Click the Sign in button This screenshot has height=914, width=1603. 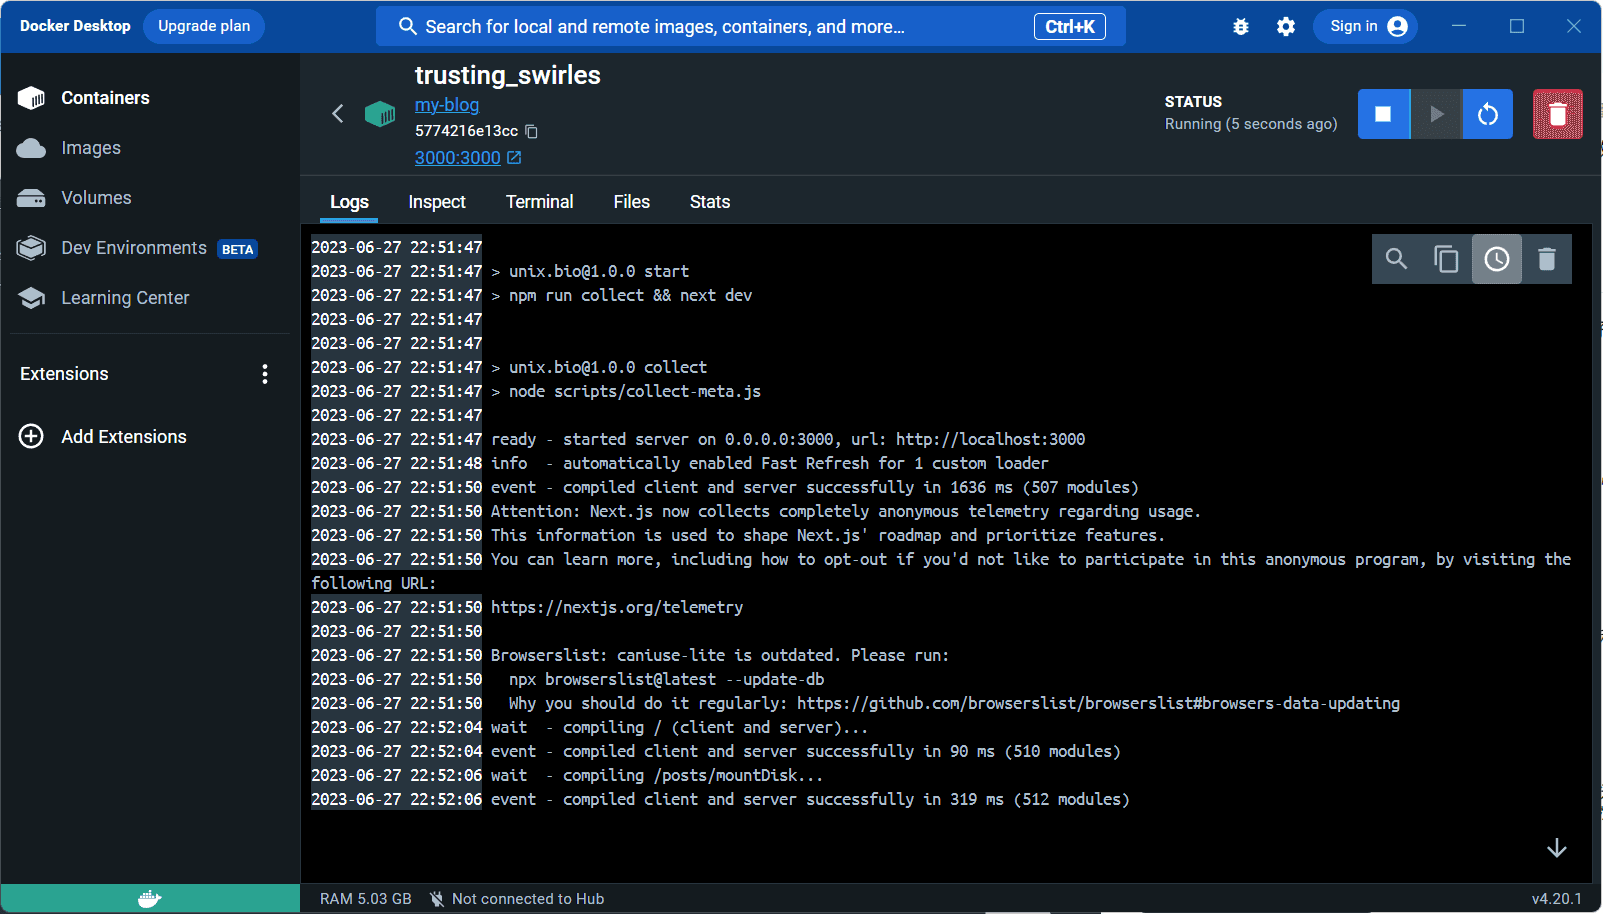pos(1367,26)
